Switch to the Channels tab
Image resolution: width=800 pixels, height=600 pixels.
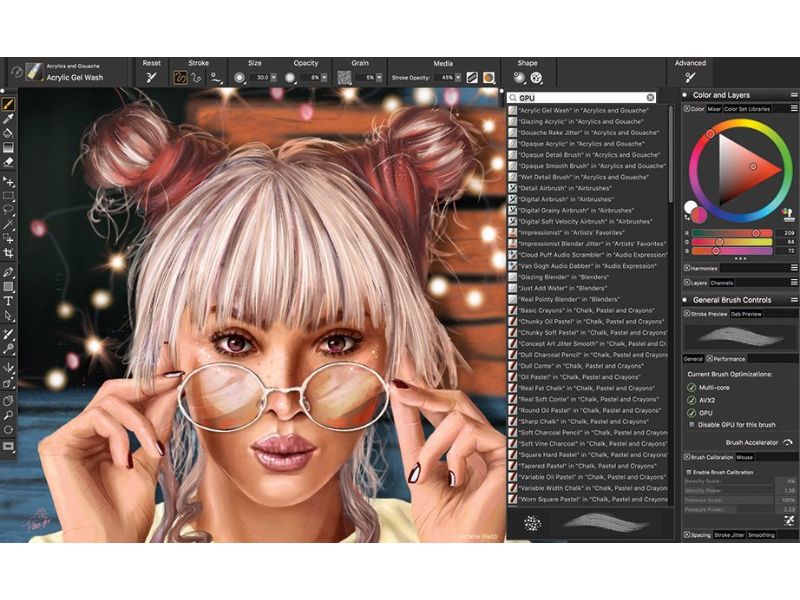pos(722,282)
